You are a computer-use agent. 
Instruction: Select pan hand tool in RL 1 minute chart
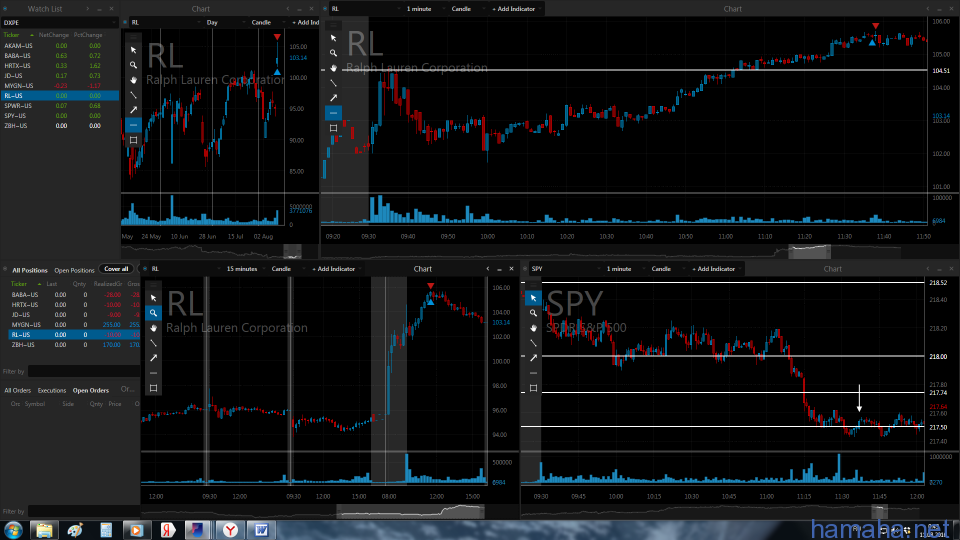(334, 68)
